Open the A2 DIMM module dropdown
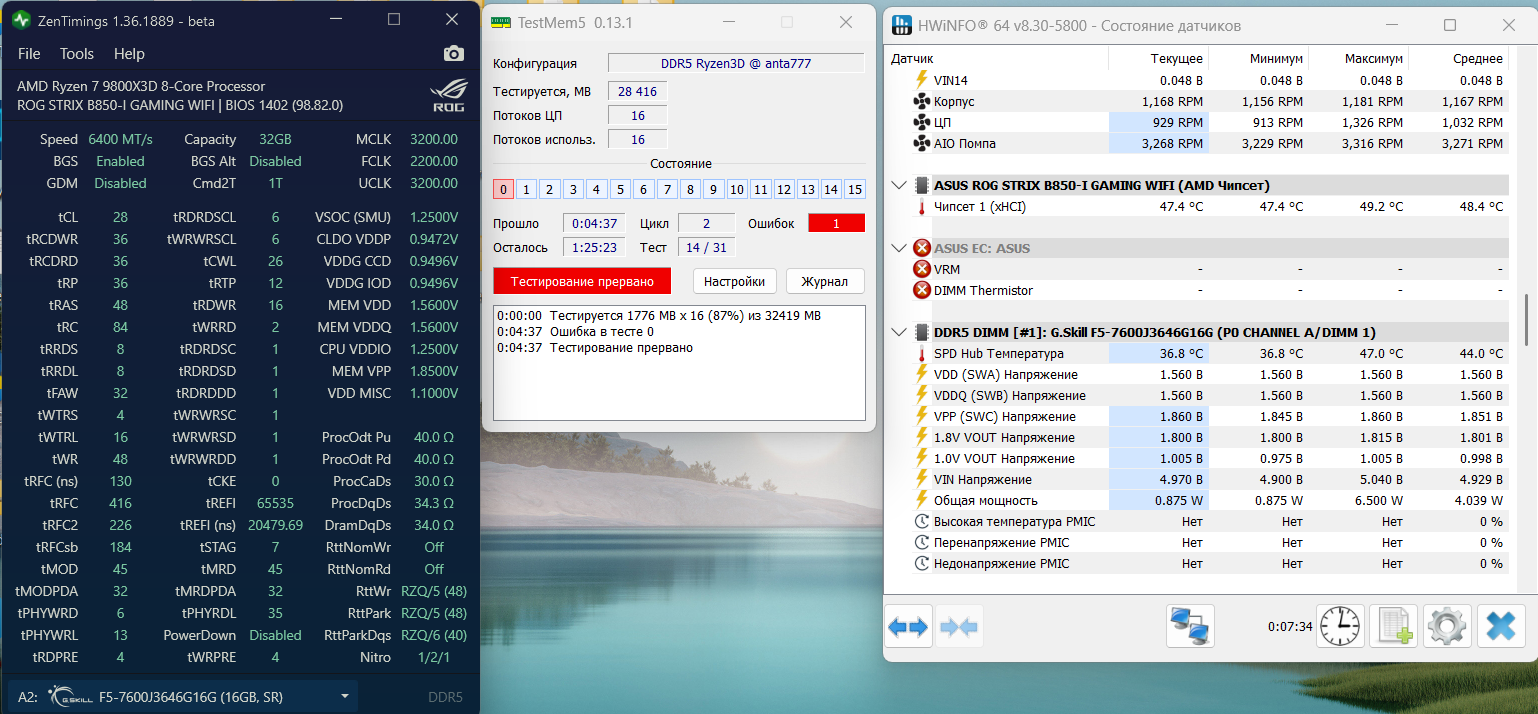The width and height of the screenshot is (1538, 714). point(183,697)
